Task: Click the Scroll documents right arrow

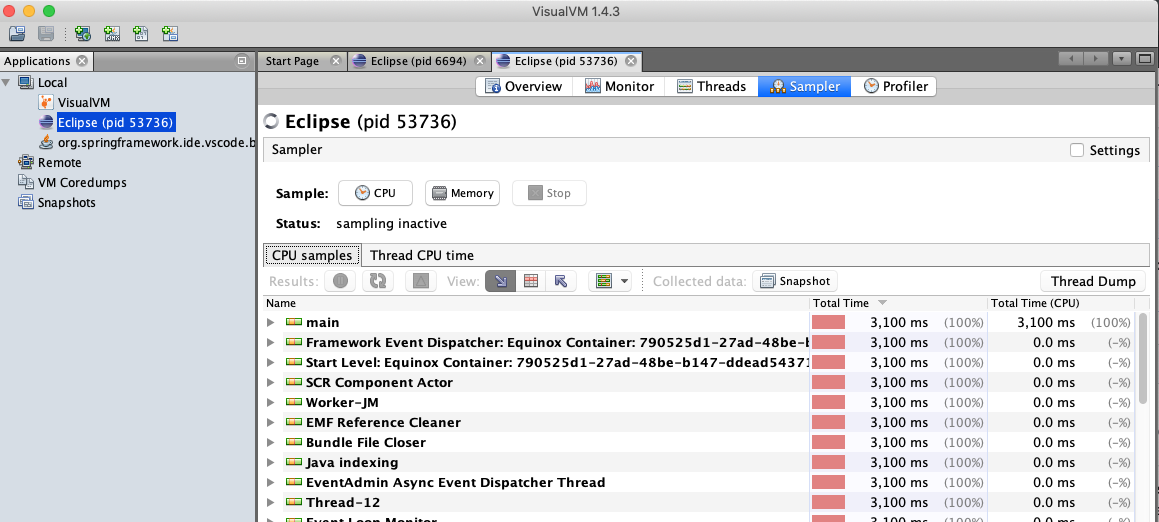Action: 1095,58
